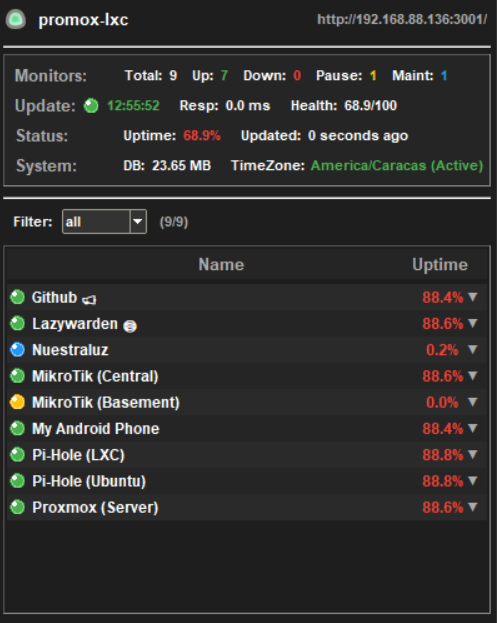
Task: Expand the Nuestraluz row arrow
Action: [x=472, y=349]
